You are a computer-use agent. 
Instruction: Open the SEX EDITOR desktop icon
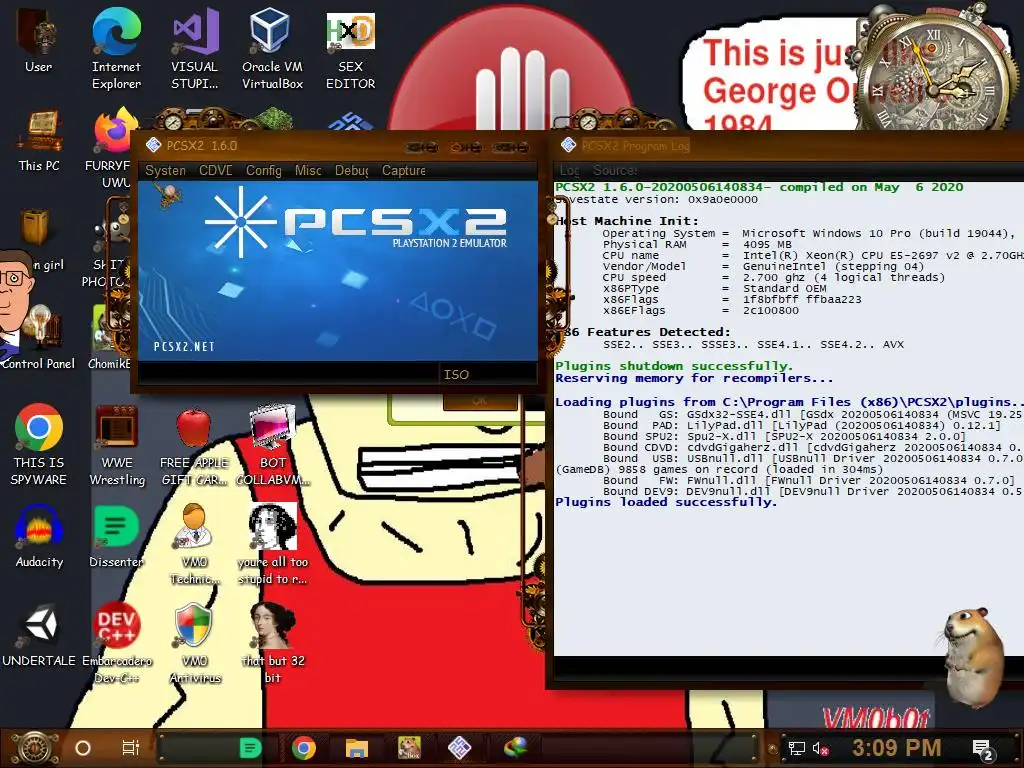(x=351, y=49)
